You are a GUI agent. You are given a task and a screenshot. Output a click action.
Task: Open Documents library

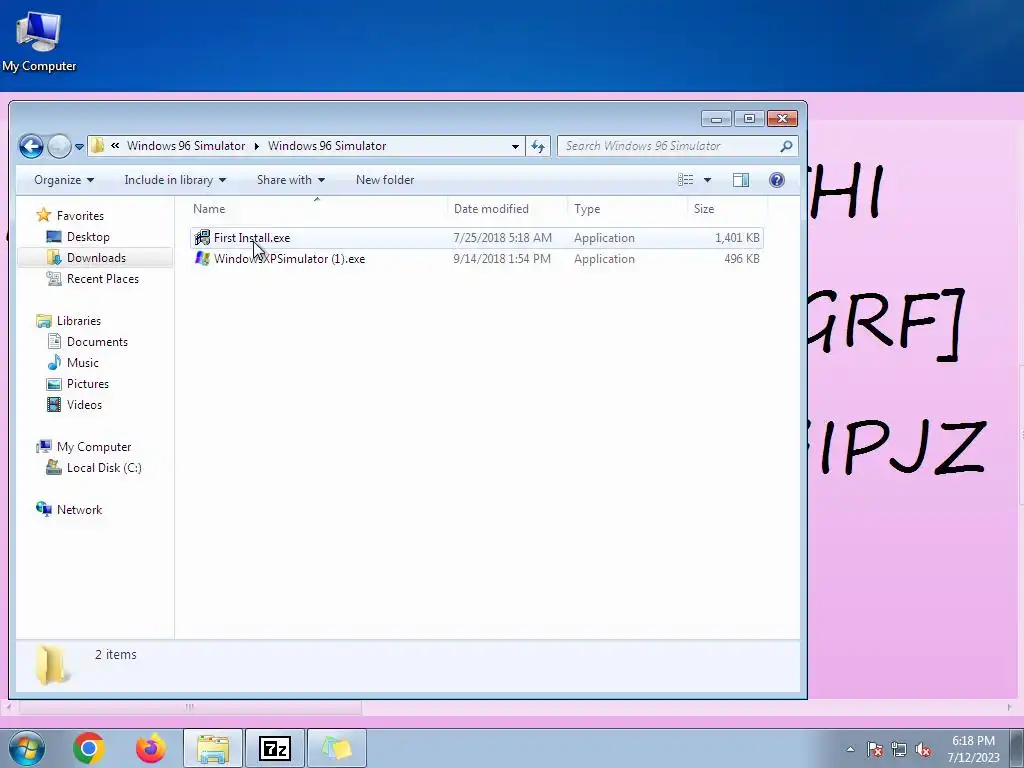(97, 342)
